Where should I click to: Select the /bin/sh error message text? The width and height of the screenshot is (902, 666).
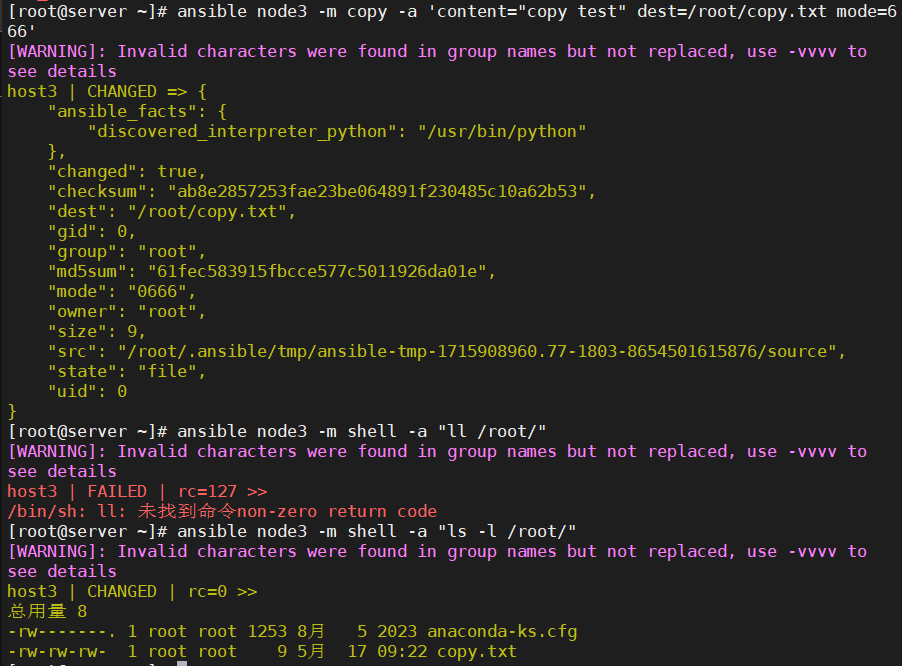(x=220, y=511)
